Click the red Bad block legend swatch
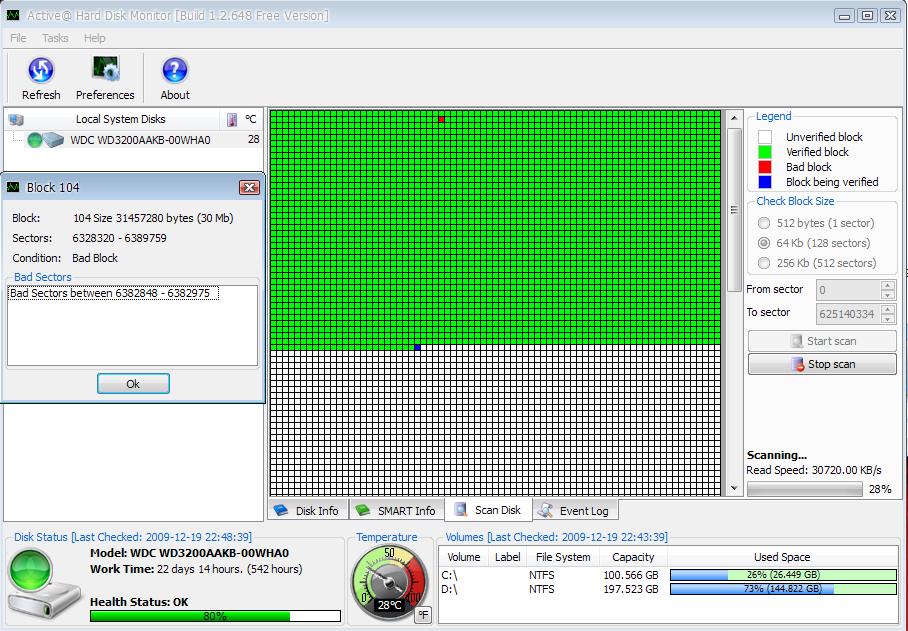The height and width of the screenshot is (631, 908). click(765, 167)
